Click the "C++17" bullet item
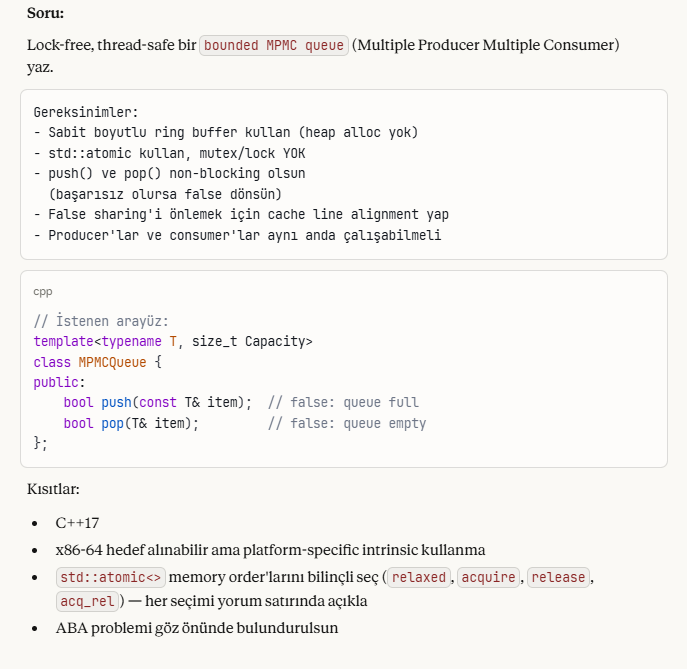The image size is (687, 669). pos(77,523)
